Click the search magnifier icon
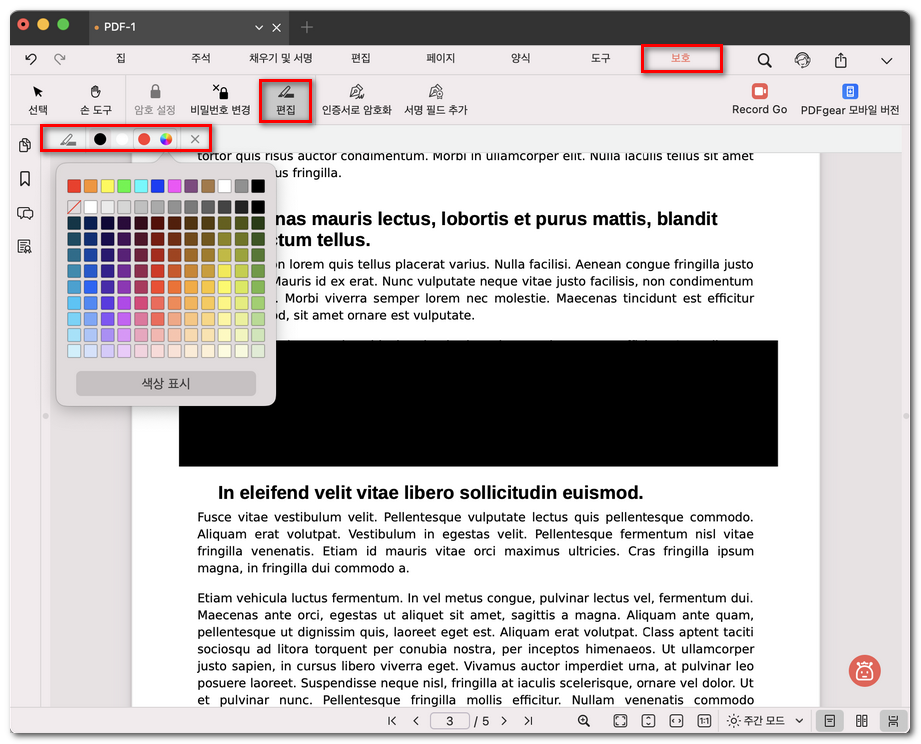 [x=764, y=60]
